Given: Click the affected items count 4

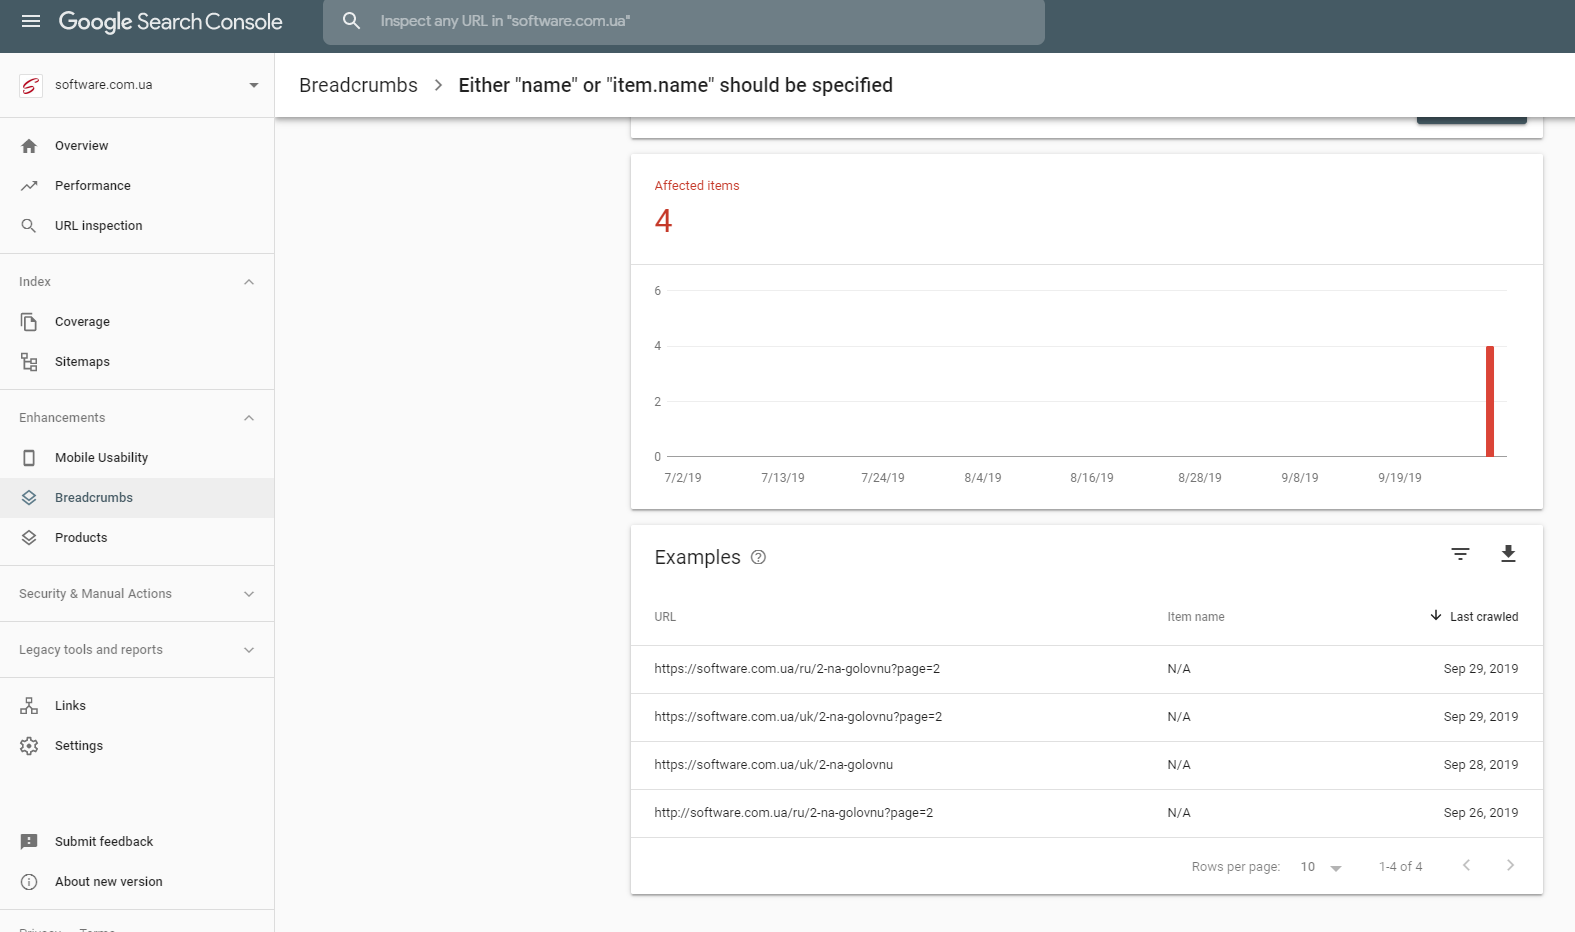Looking at the screenshot, I should pyautogui.click(x=663, y=221).
